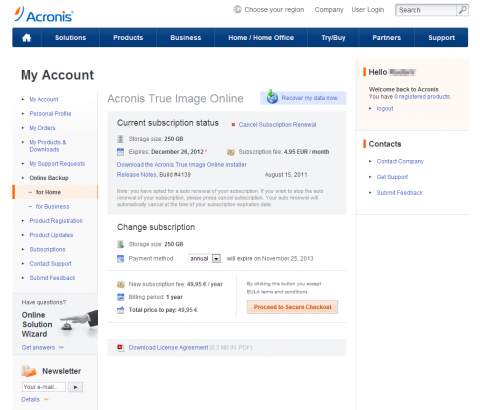This screenshot has width=480, height=410.
Task: Open My Orders
Action: tap(42, 128)
